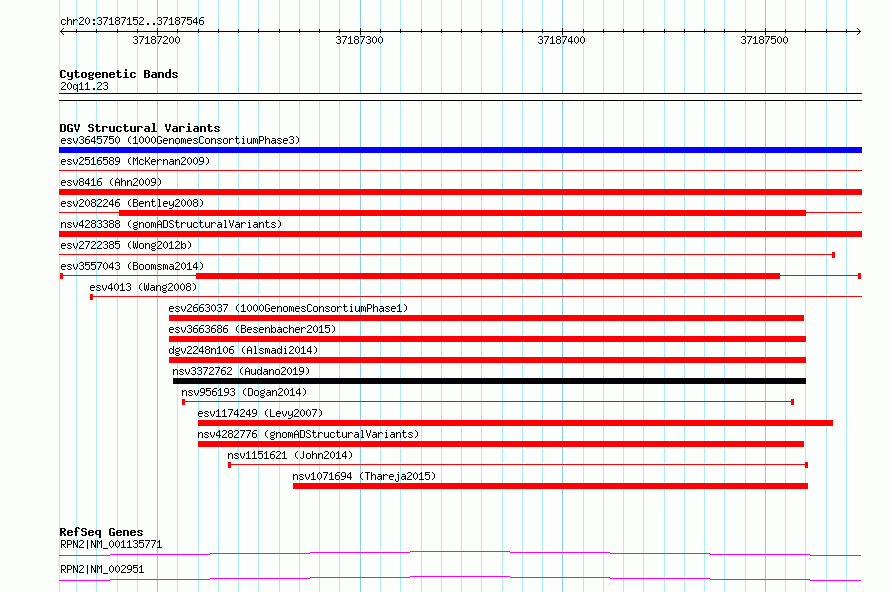Viewport: 890px width, 592px height.
Task: Click the red bar under esv2082246
Action: [462, 213]
